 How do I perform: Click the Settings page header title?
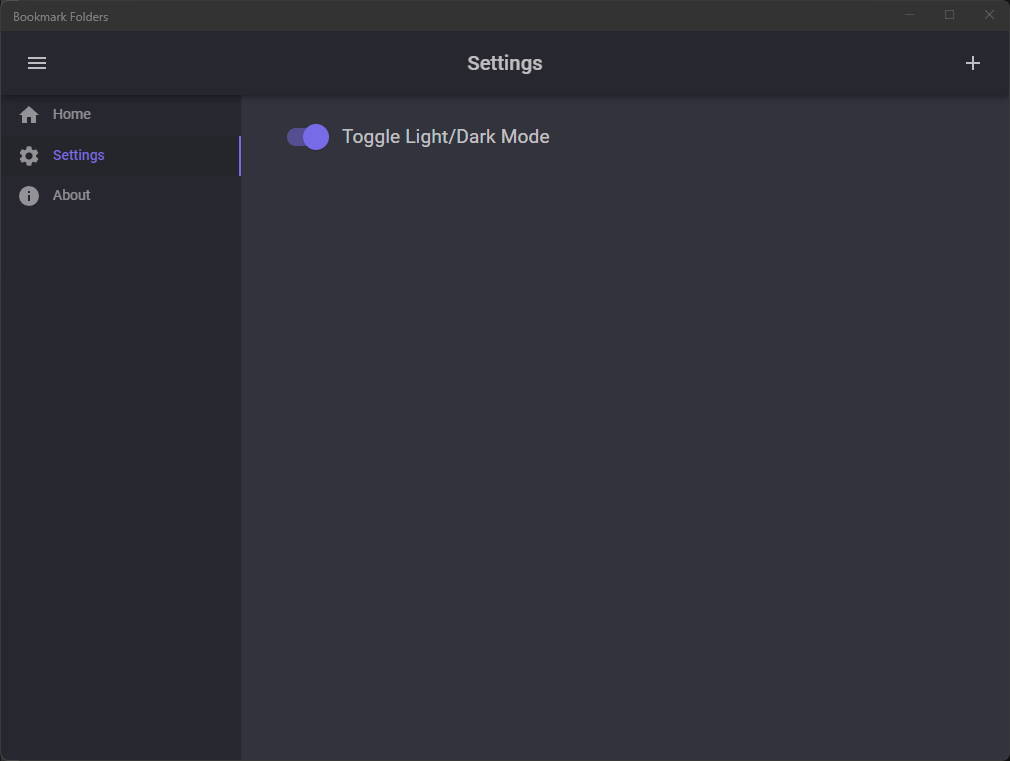[505, 63]
